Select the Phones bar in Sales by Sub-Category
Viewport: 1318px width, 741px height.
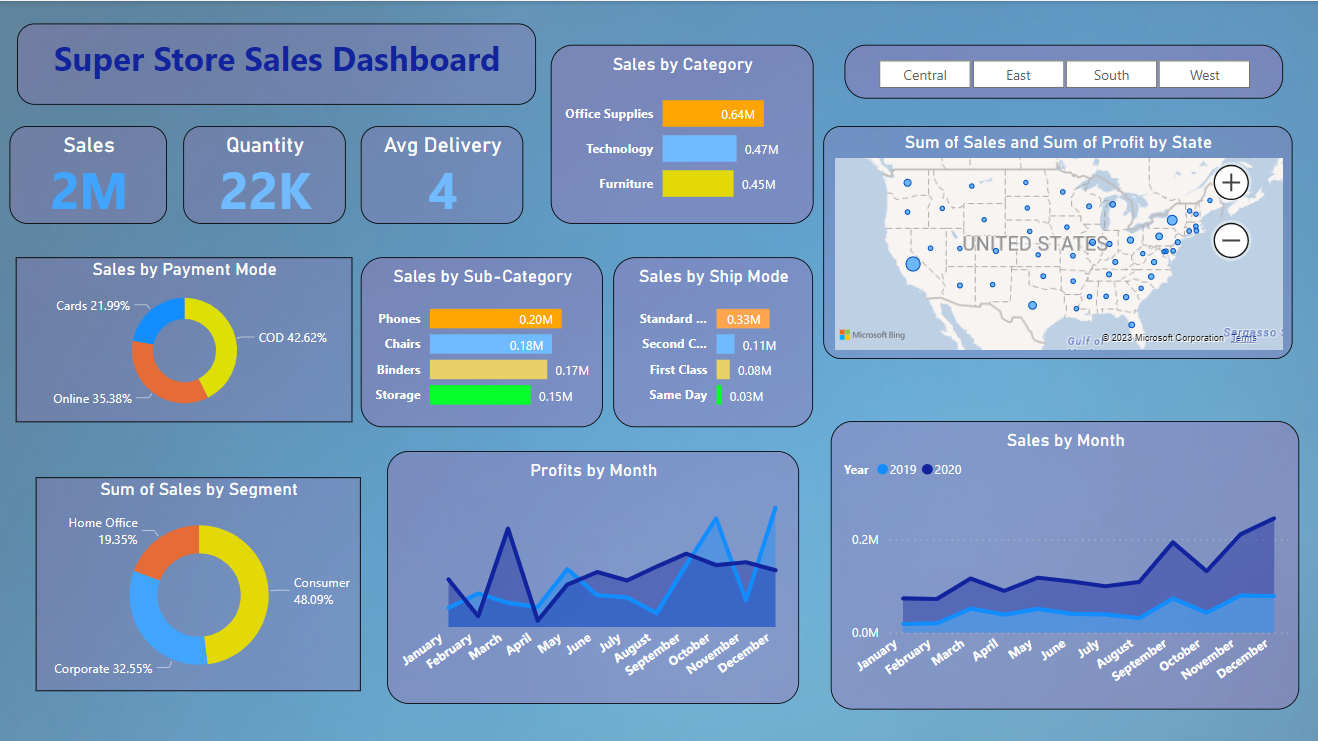(x=494, y=318)
